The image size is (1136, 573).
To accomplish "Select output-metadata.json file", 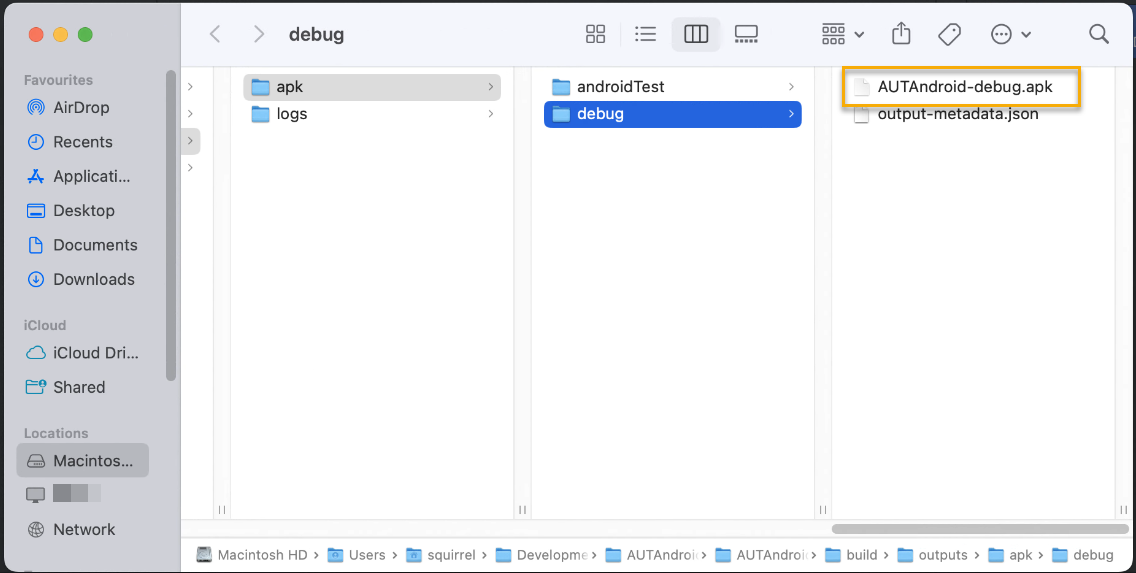I will click(957, 114).
